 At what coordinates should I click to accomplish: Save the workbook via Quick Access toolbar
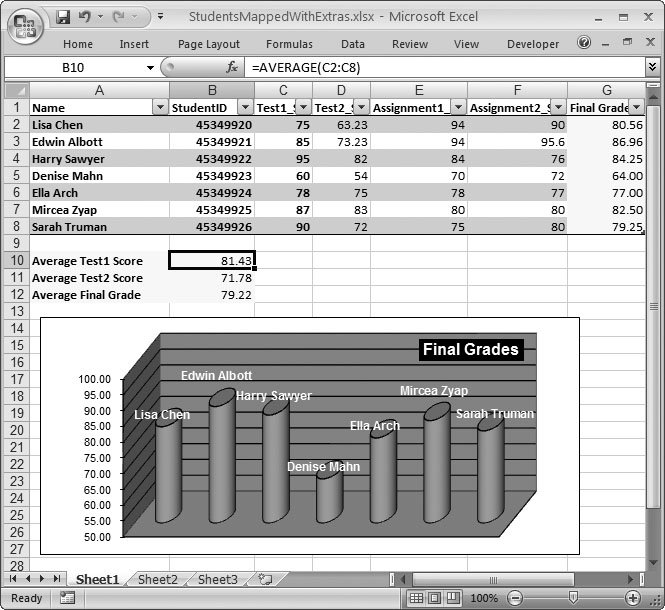pyautogui.click(x=64, y=17)
